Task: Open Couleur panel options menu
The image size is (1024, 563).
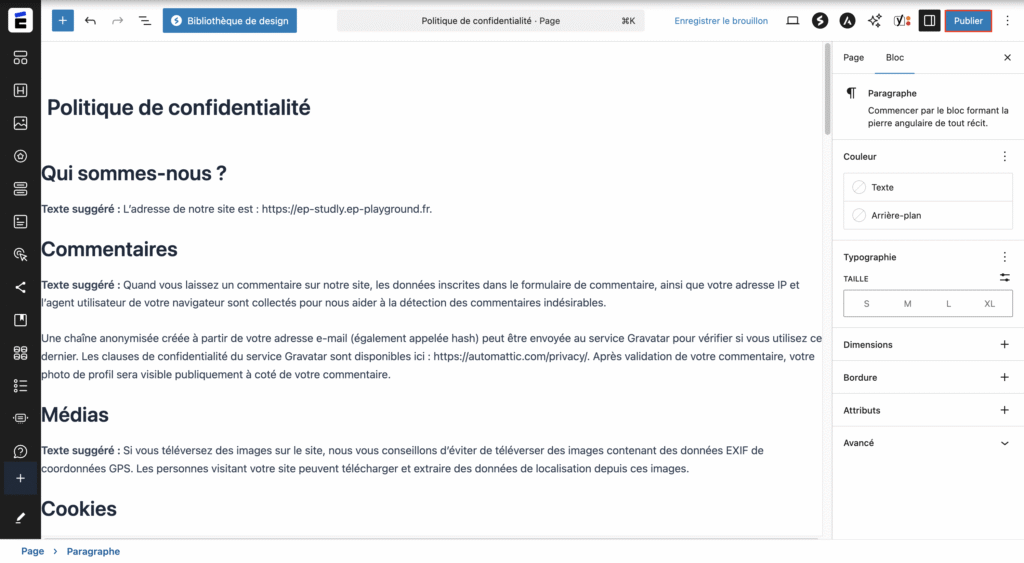Action: [1004, 156]
